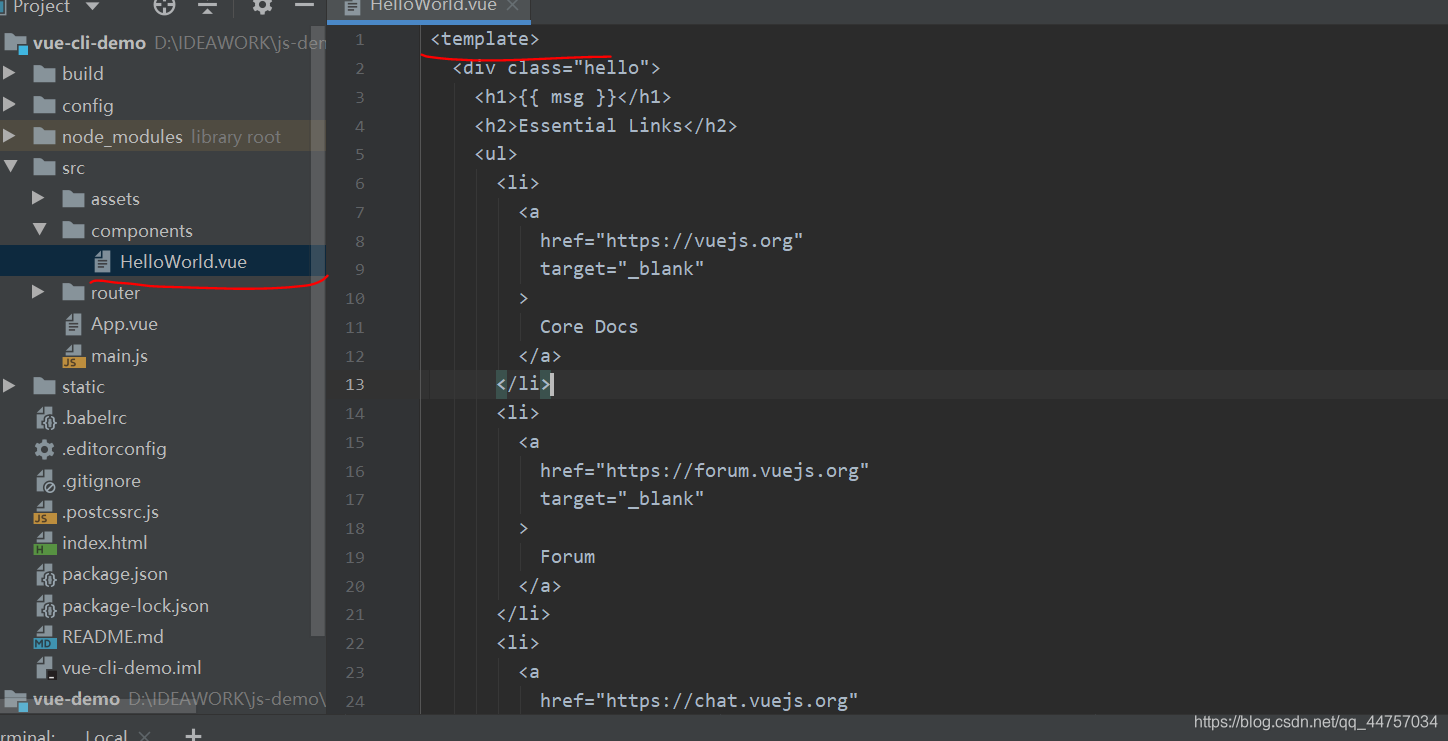1448x741 pixels.
Task: Select package-lock.json in the project tree
Action: point(135,606)
